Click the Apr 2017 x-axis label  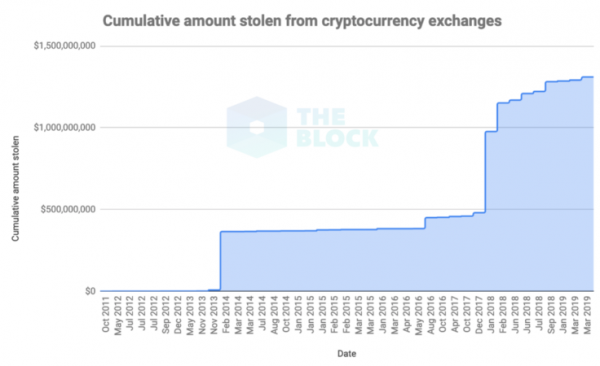pyautogui.click(x=455, y=314)
